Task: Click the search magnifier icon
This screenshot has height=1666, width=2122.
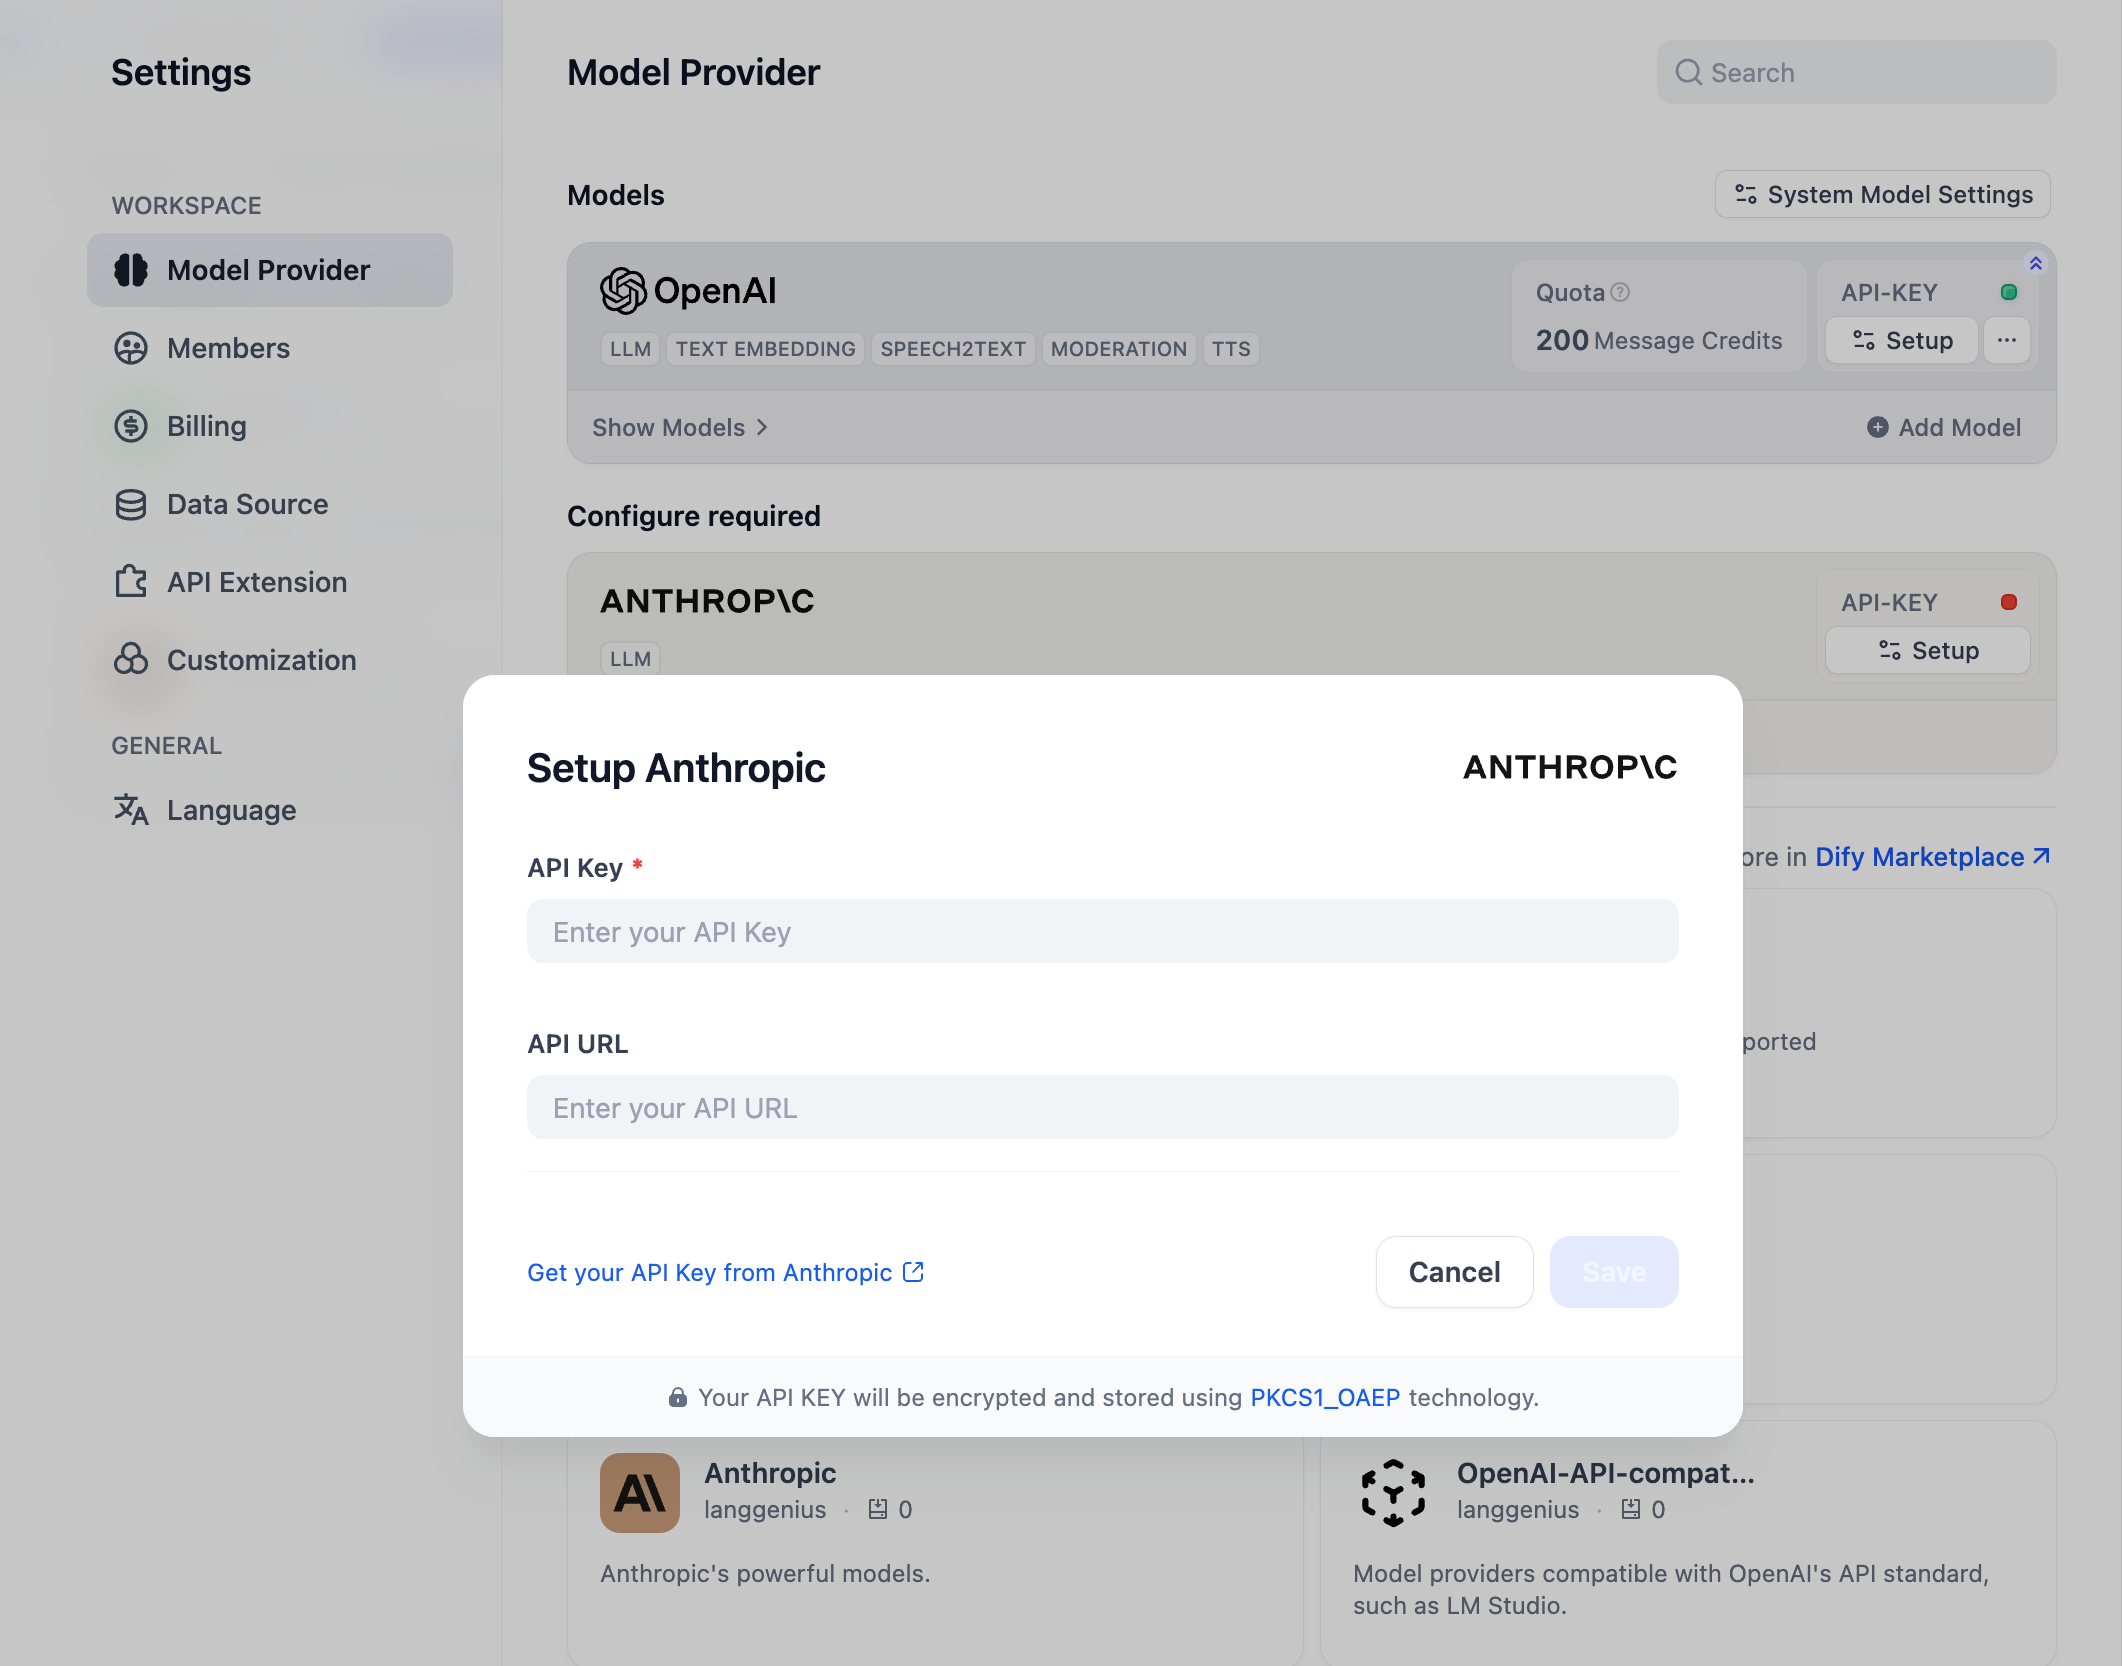Action: (1689, 72)
